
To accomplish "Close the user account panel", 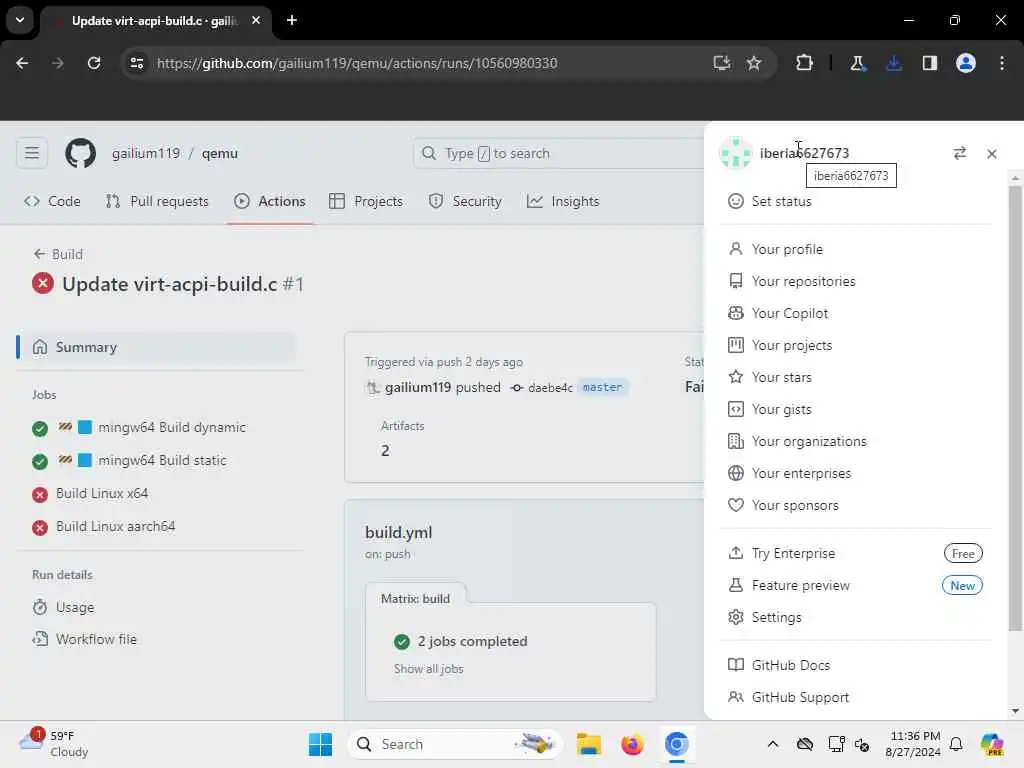I will click(x=991, y=153).
